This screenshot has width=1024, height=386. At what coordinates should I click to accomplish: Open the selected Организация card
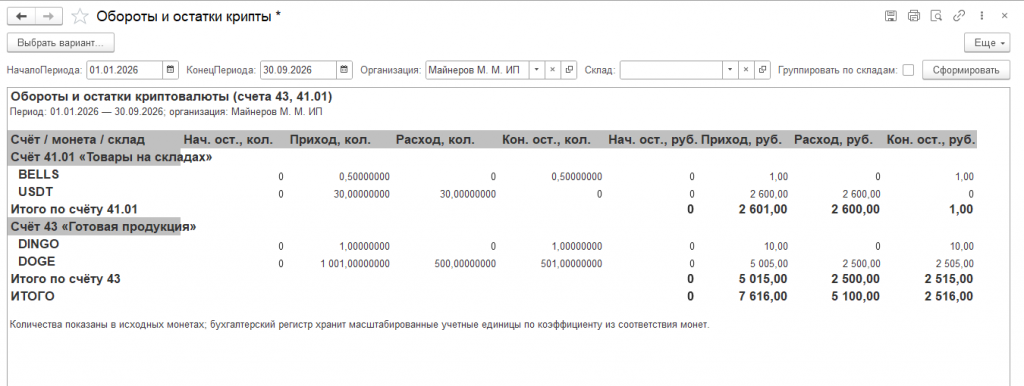pyautogui.click(x=569, y=70)
